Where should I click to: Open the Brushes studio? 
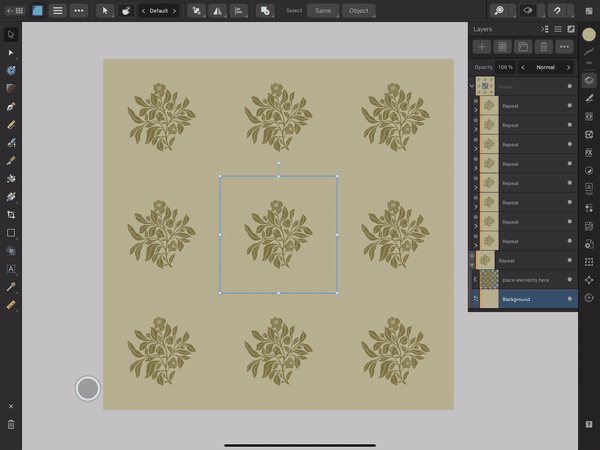tap(589, 98)
